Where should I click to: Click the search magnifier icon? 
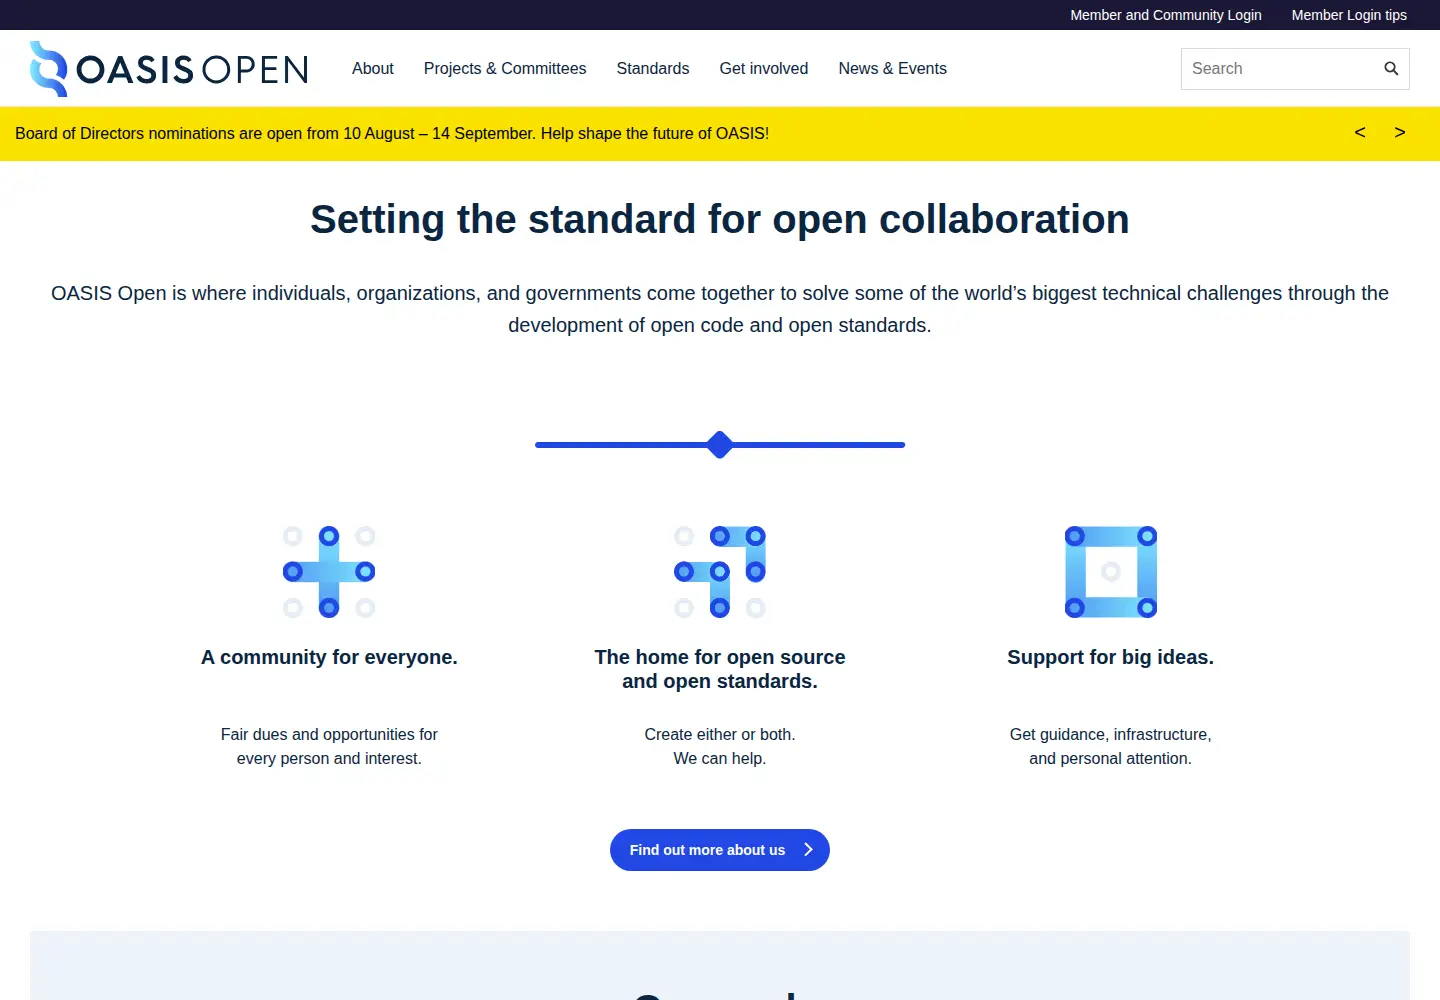[x=1391, y=69]
